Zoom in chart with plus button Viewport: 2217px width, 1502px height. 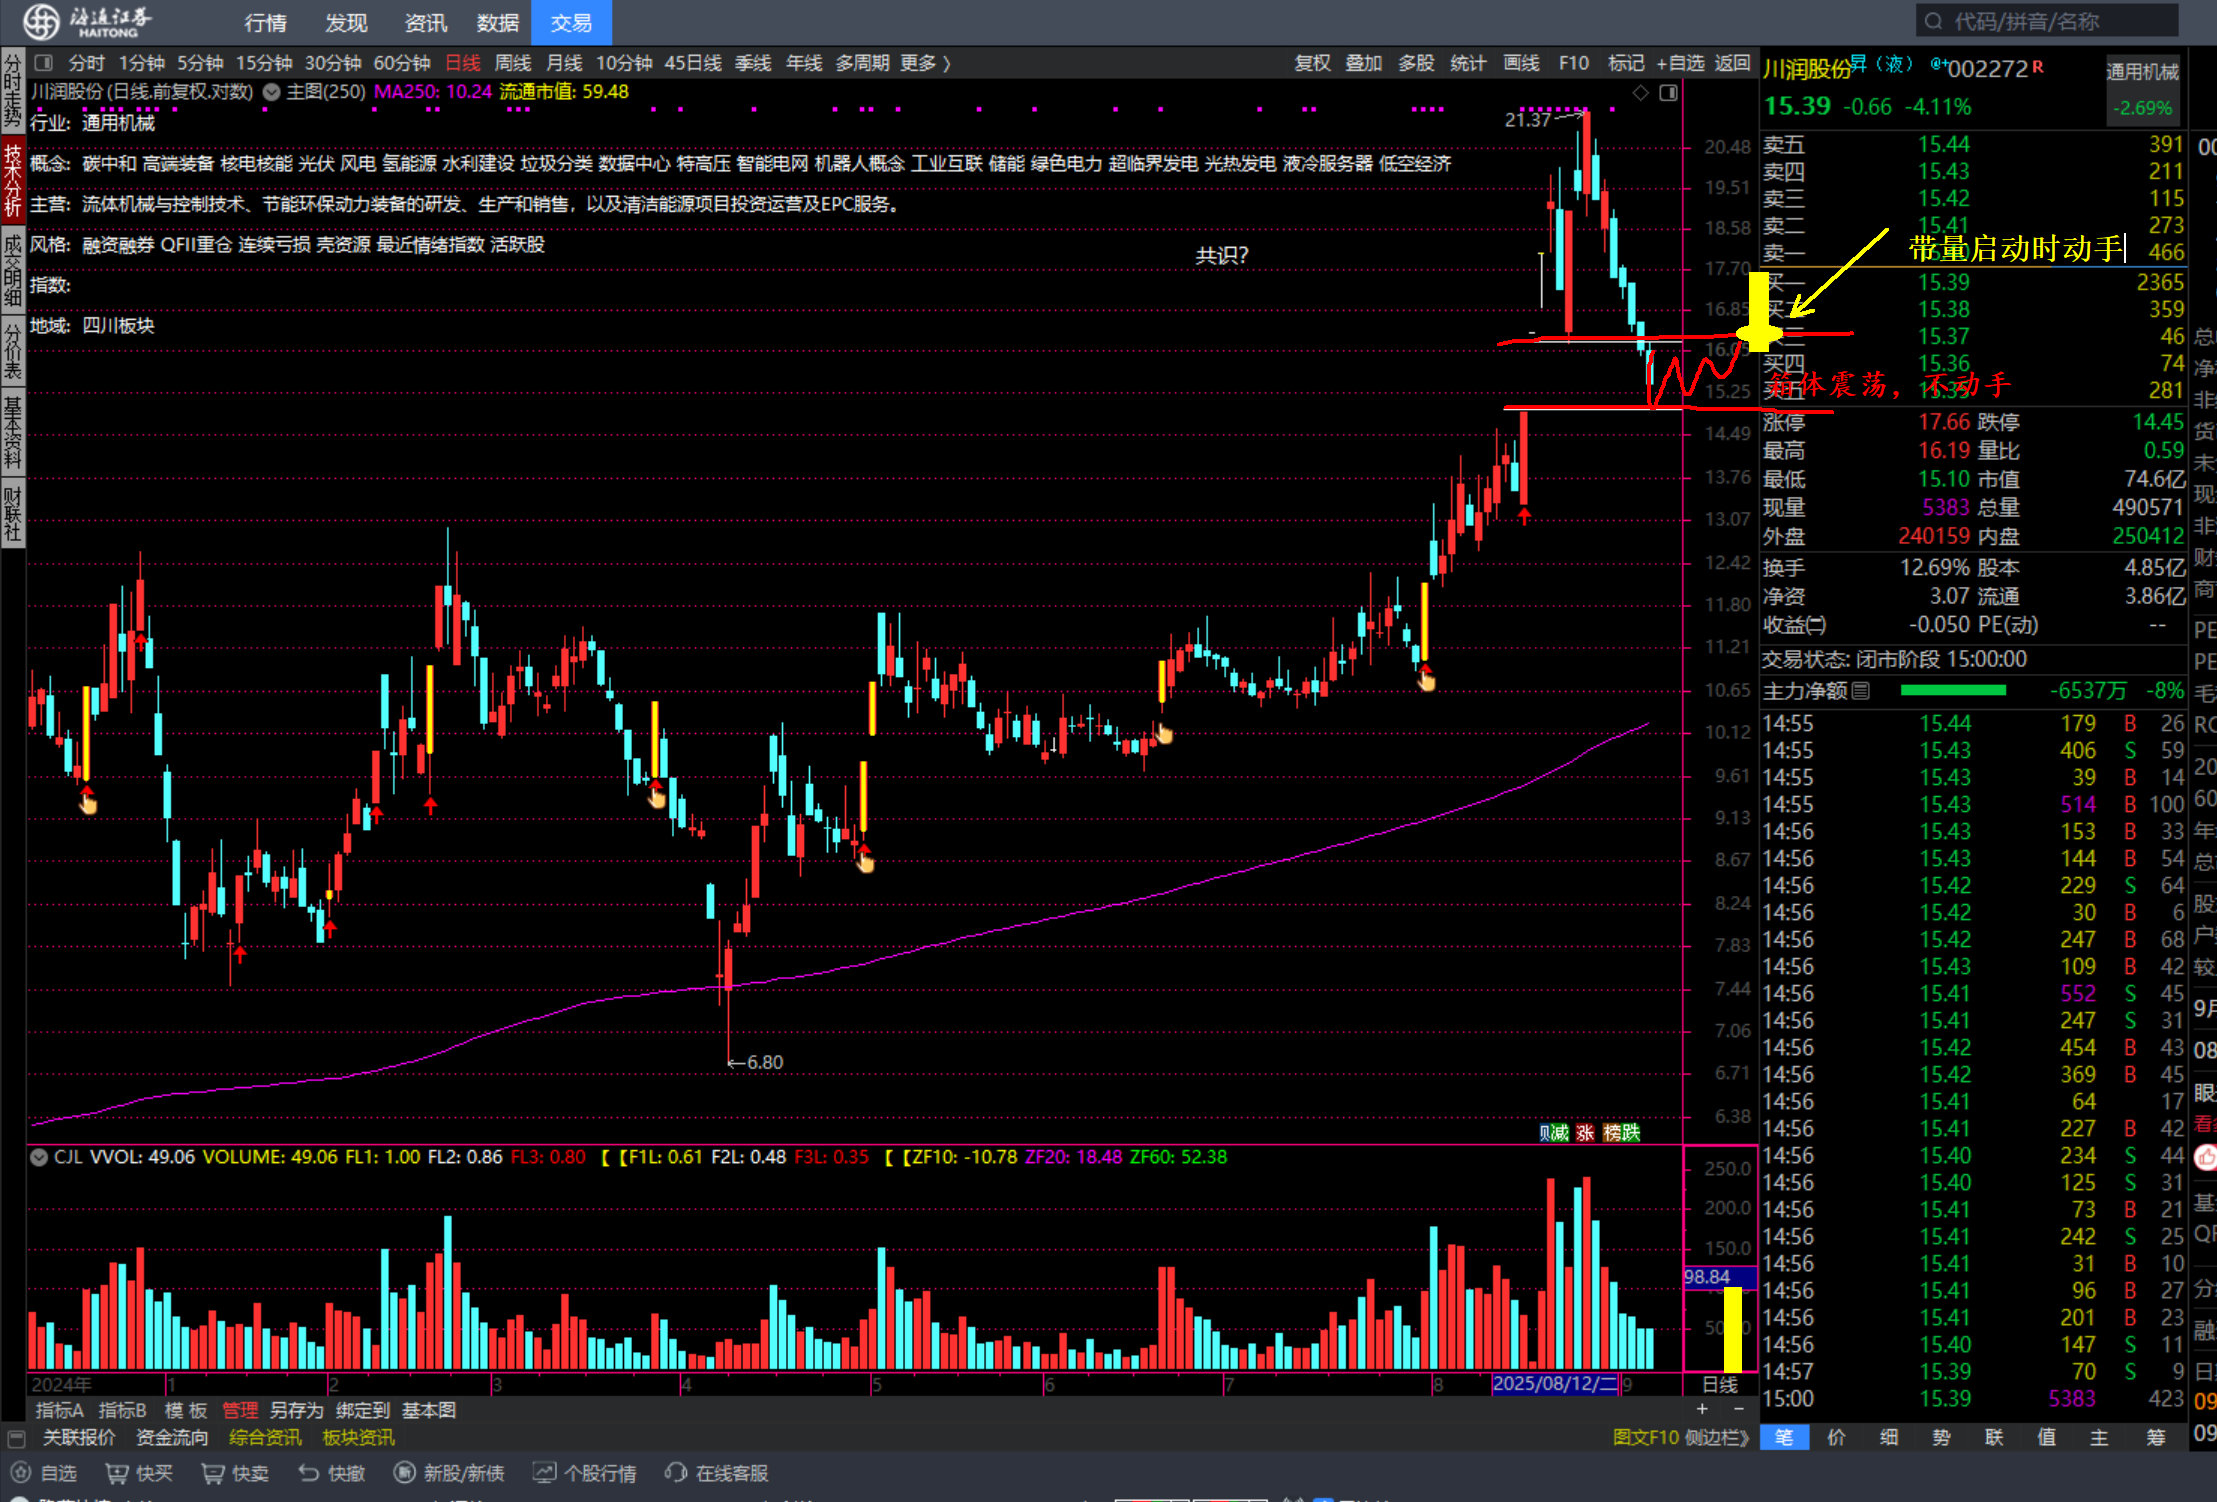coord(1702,1409)
